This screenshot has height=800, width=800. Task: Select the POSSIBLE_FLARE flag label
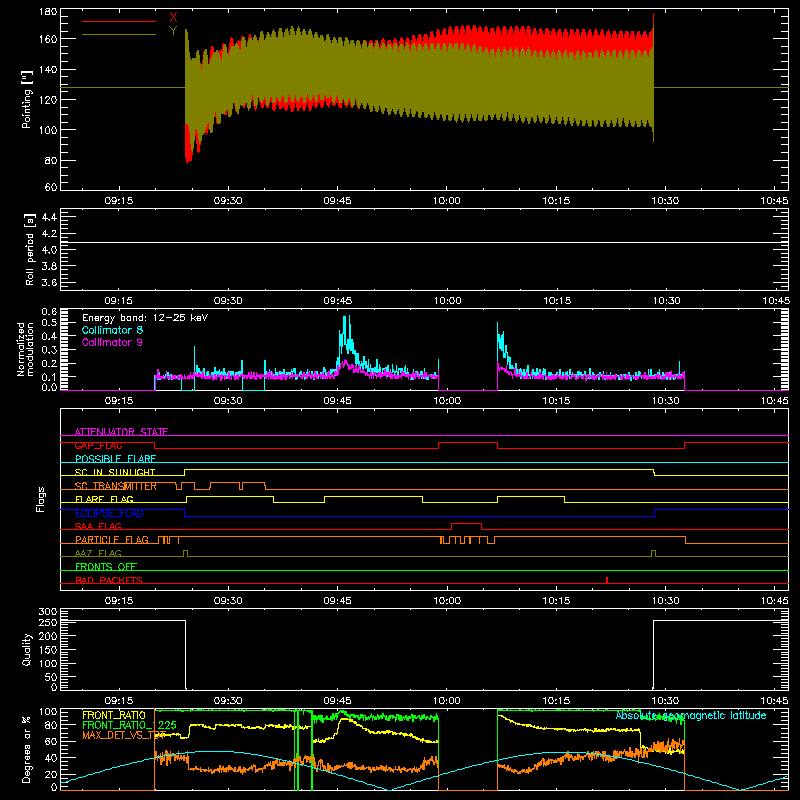tap(115, 459)
